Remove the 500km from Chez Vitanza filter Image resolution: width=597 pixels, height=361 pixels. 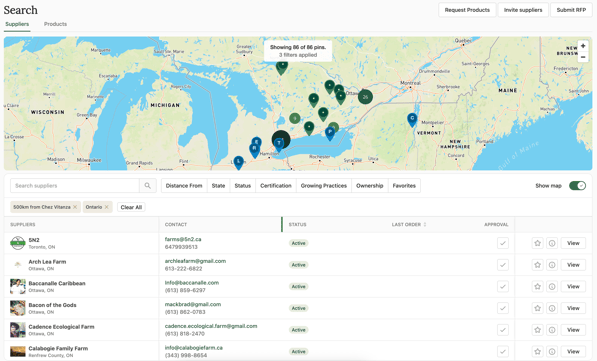tap(75, 207)
